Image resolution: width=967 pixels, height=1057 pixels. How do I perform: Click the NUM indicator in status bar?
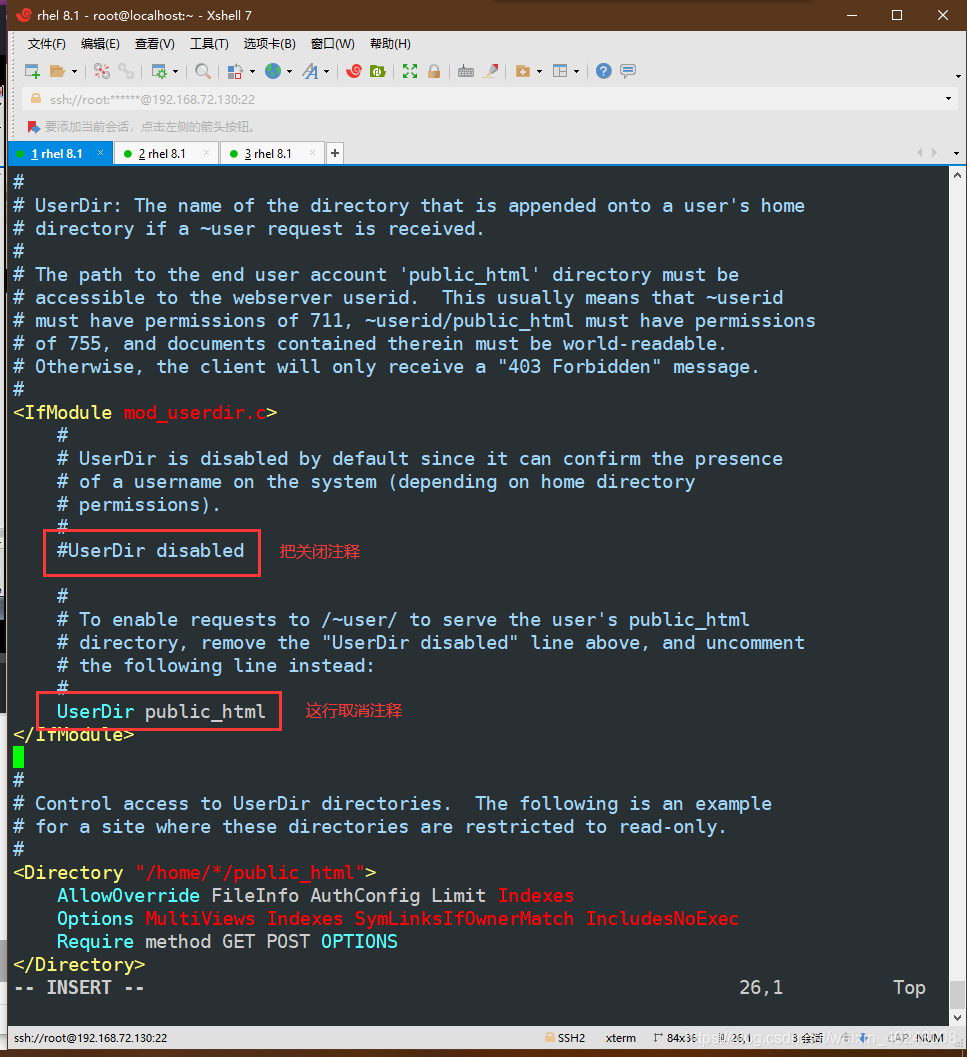(x=931, y=1038)
